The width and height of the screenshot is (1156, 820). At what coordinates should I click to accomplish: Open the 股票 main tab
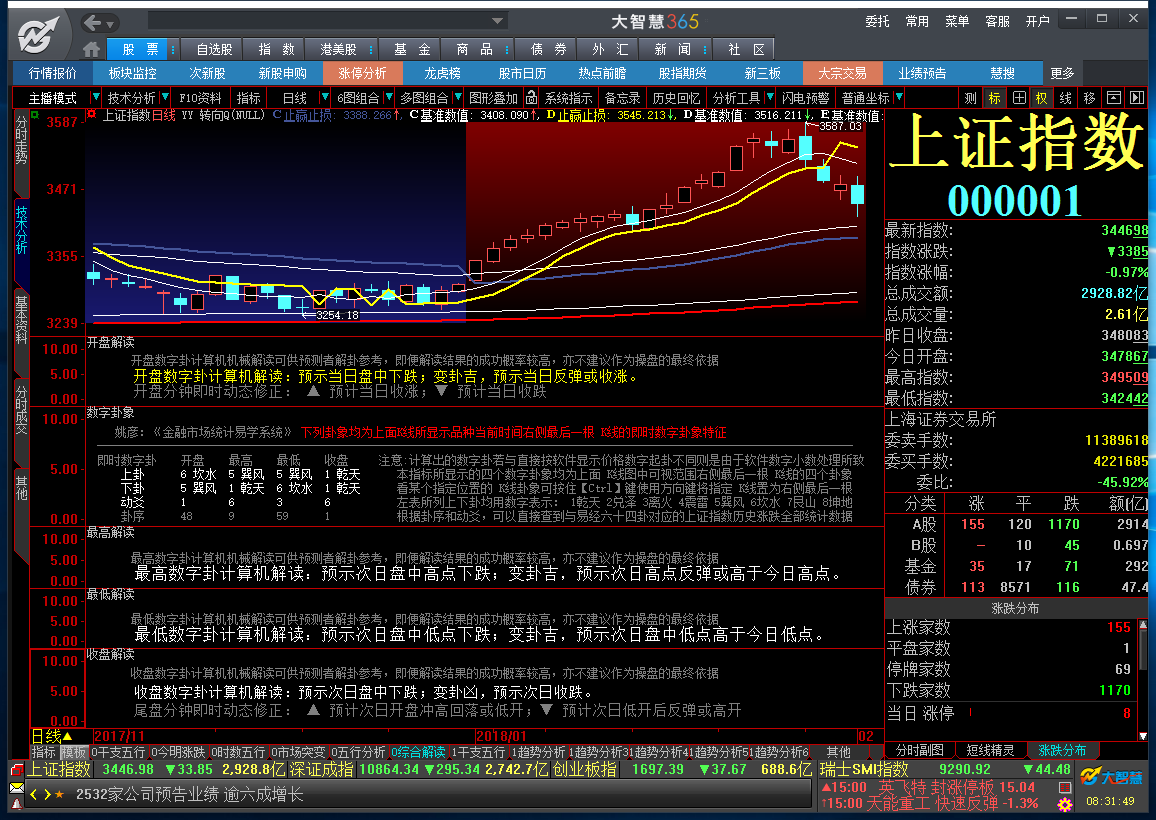click(140, 49)
